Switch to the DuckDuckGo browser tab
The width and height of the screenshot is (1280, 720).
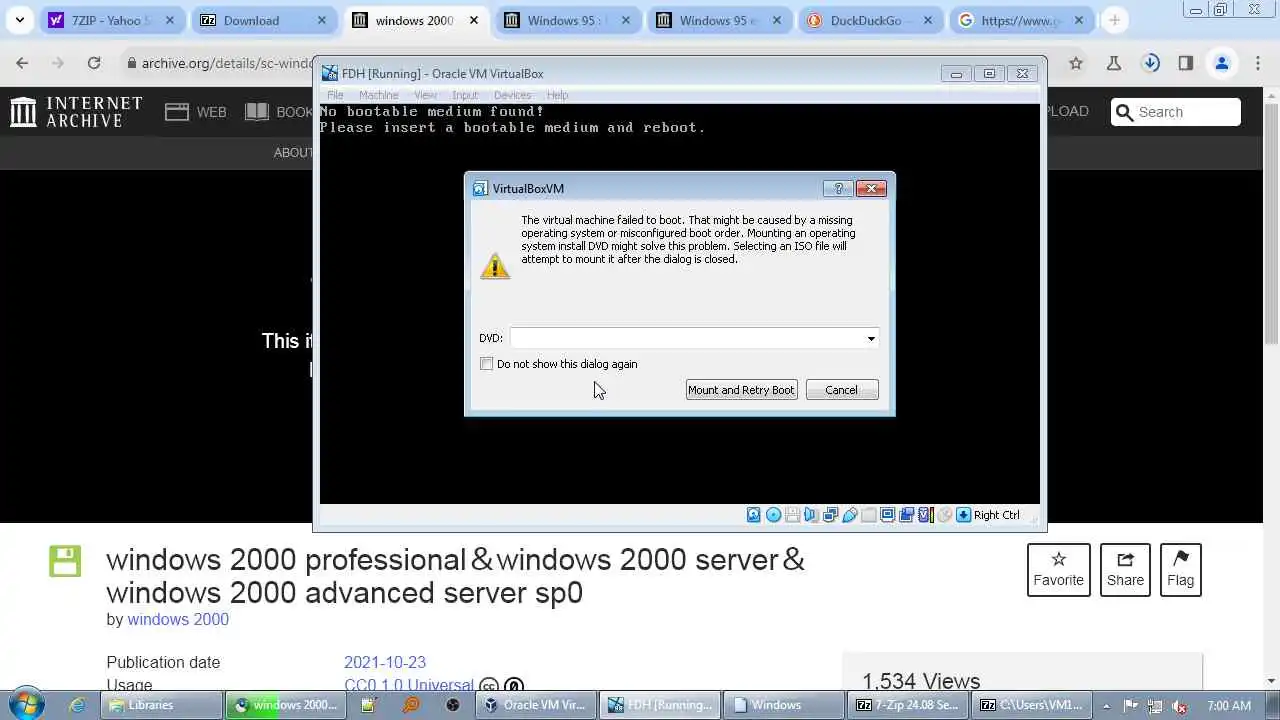click(x=872, y=20)
